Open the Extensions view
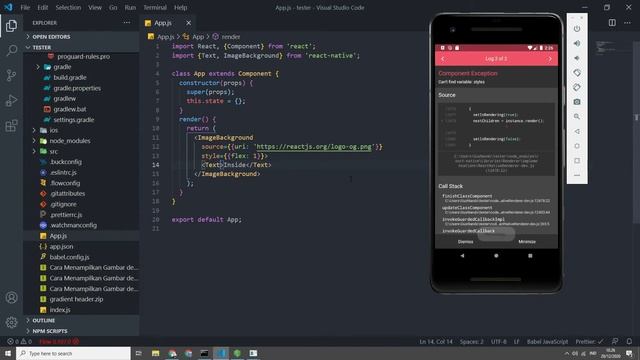 [11, 125]
